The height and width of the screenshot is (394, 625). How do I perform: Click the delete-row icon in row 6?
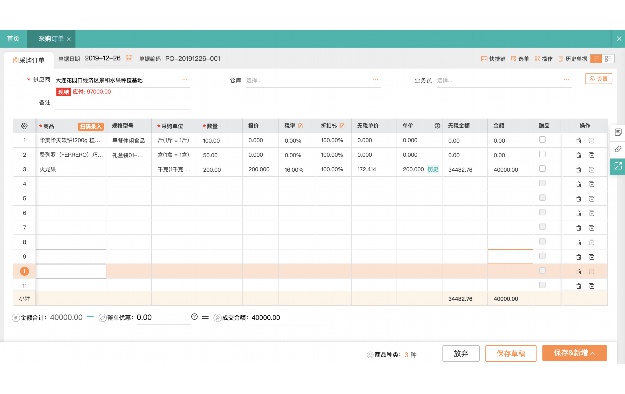click(592, 213)
